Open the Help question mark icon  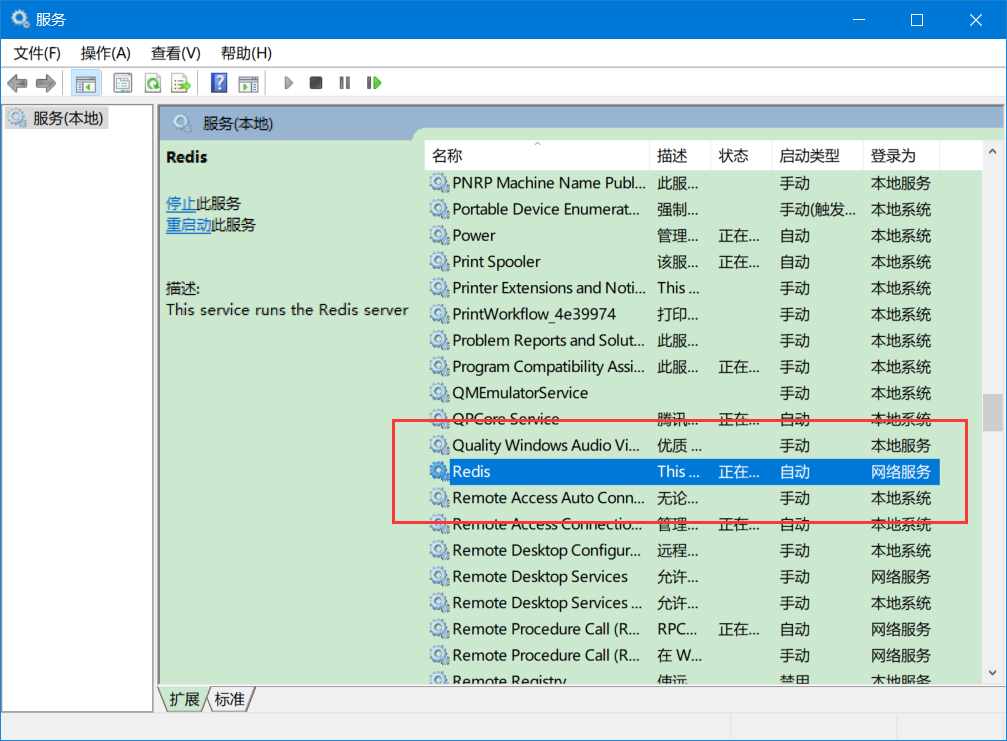click(x=219, y=83)
